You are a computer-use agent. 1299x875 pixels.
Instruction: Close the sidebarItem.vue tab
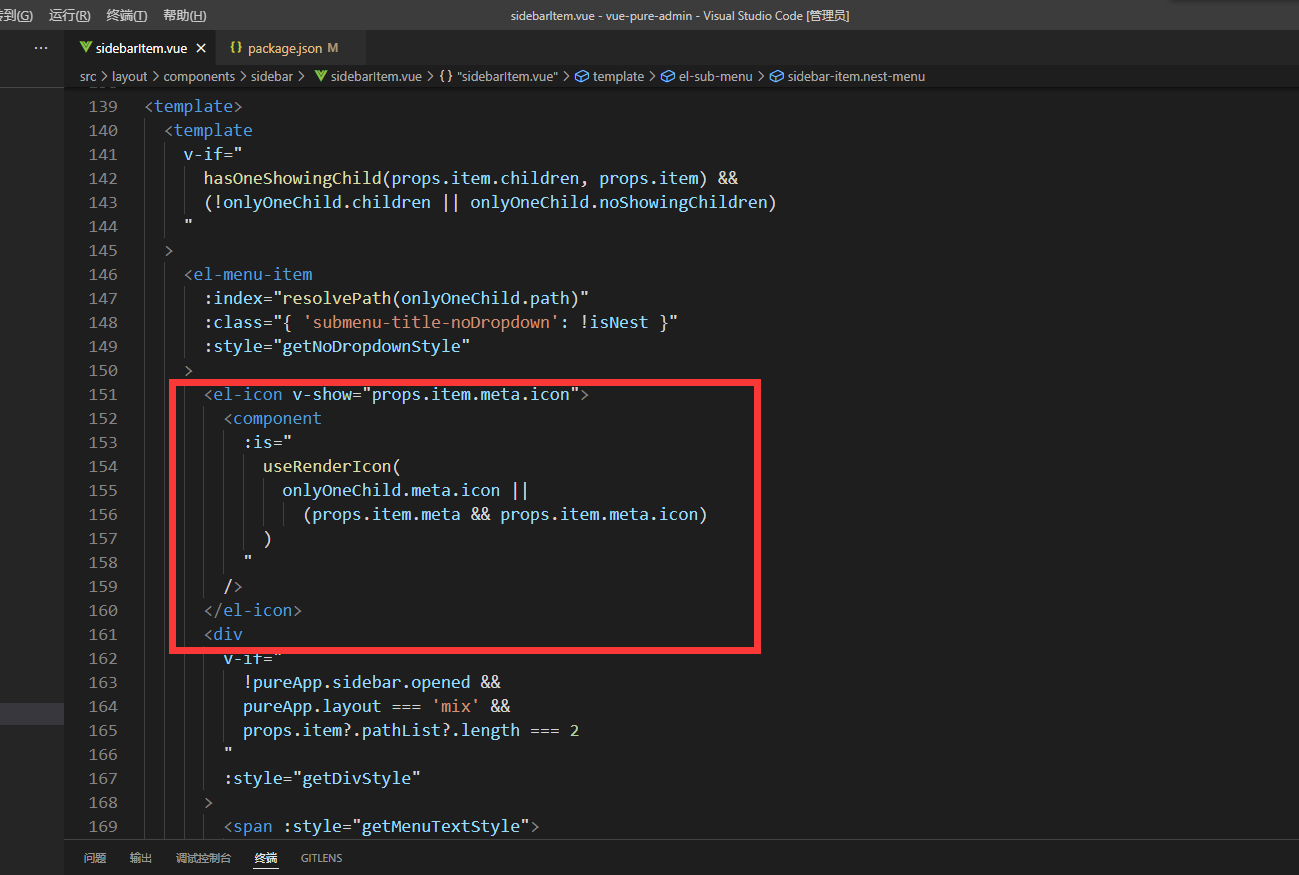[x=201, y=48]
